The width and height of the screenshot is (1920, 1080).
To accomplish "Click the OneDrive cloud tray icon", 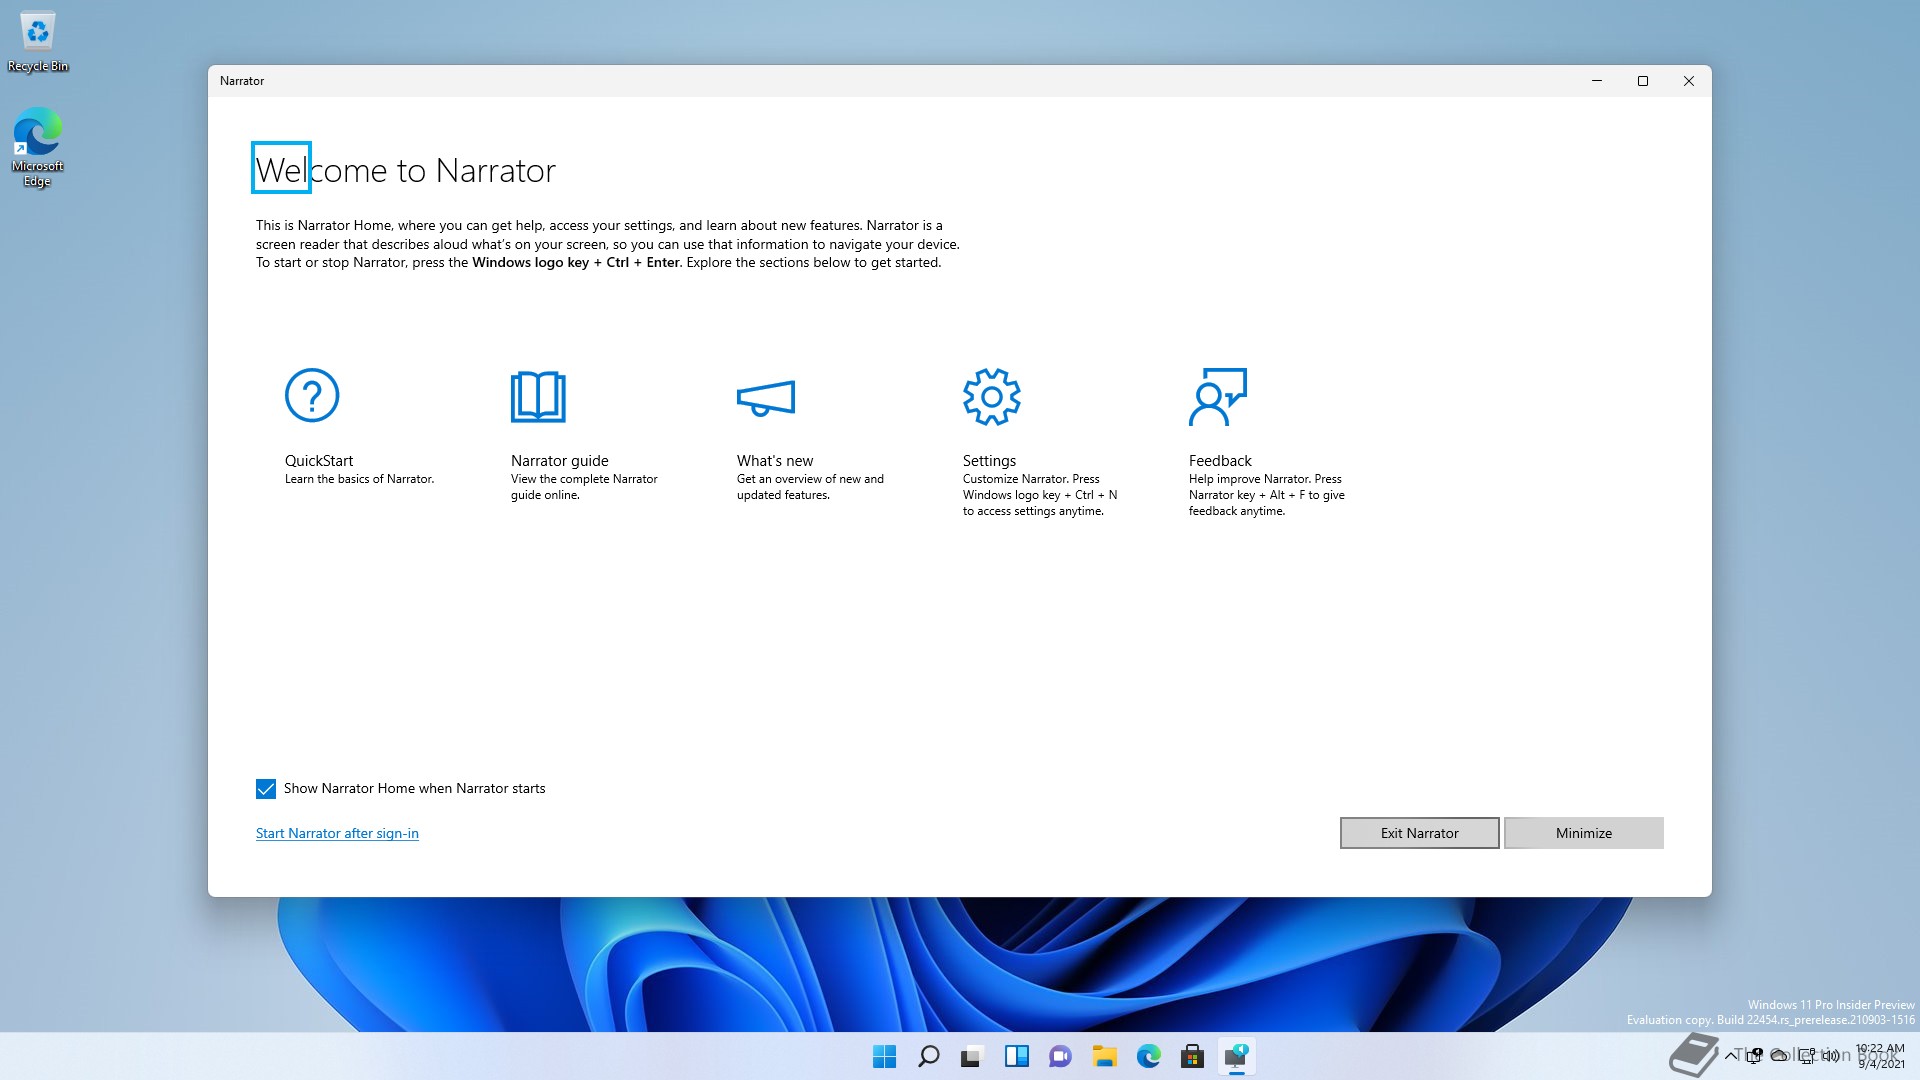I will coord(1780,1055).
